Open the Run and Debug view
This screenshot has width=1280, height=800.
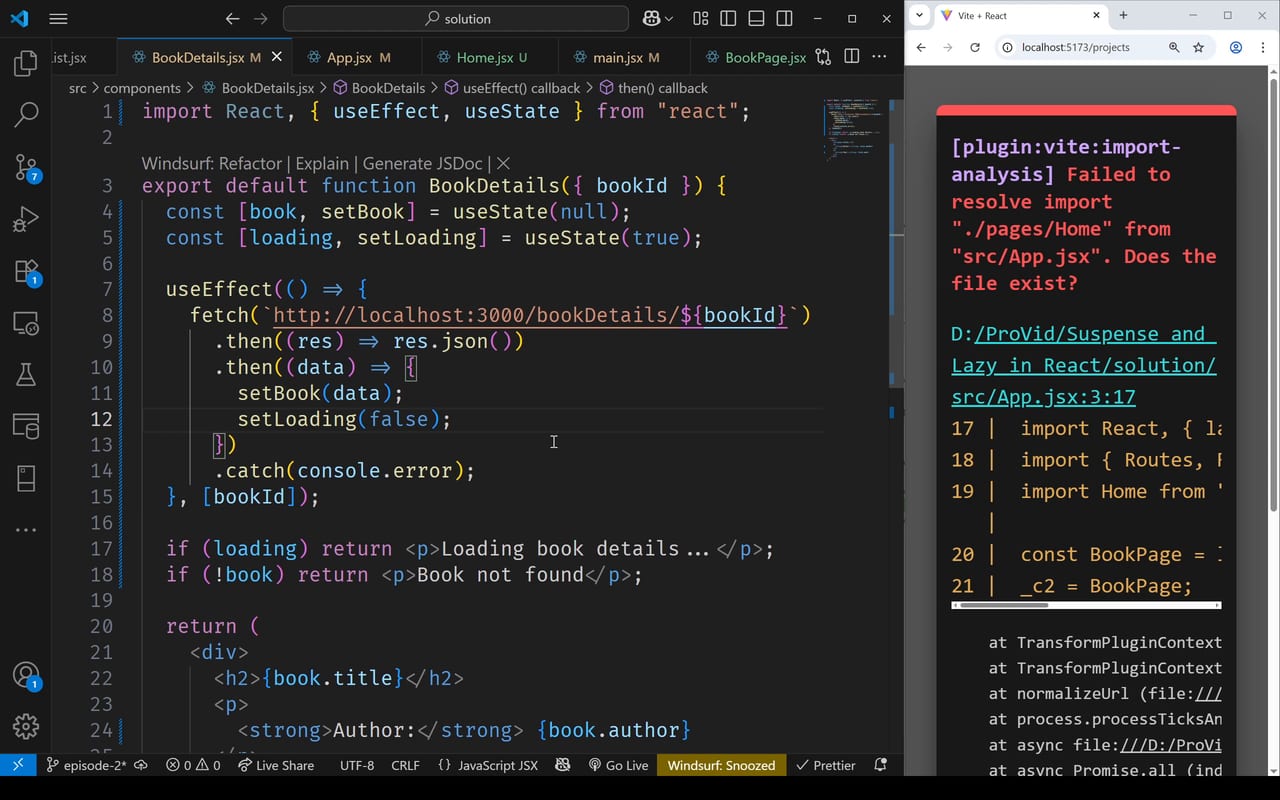pyautogui.click(x=26, y=219)
